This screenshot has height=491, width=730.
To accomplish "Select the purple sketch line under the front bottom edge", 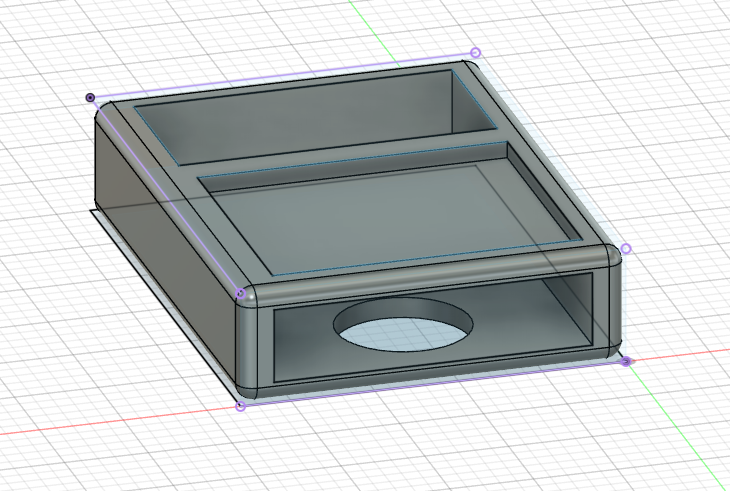I will point(430,384).
